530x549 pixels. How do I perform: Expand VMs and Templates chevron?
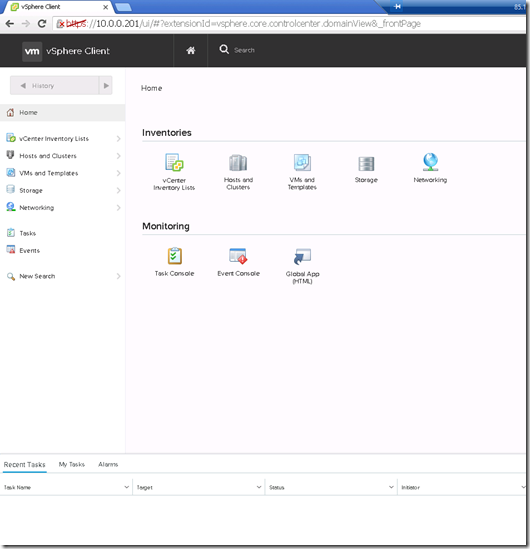pos(118,173)
